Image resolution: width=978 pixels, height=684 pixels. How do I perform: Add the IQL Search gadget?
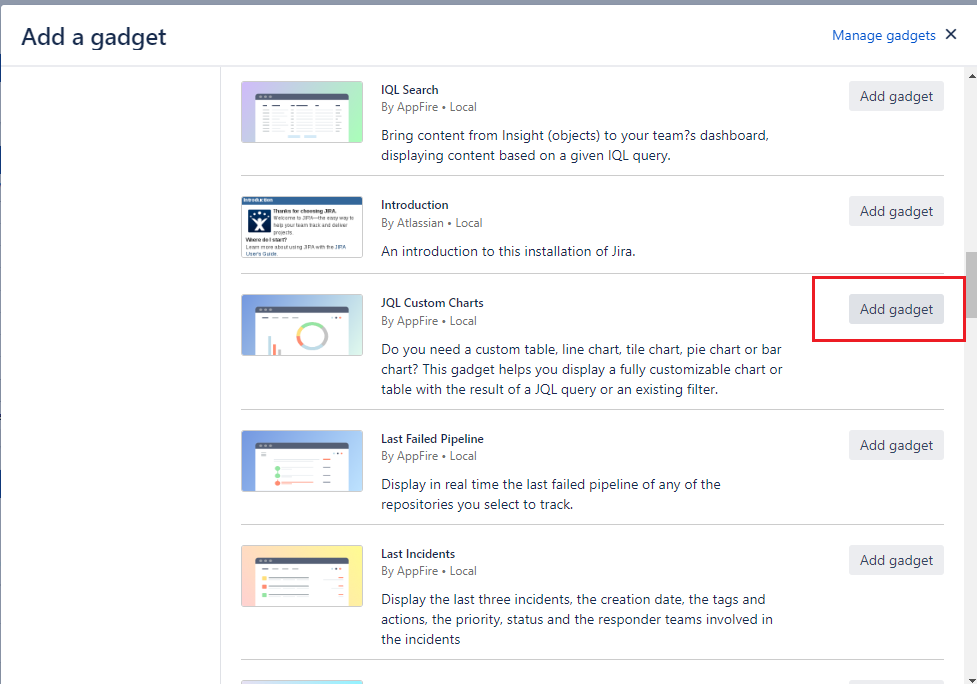(x=896, y=96)
